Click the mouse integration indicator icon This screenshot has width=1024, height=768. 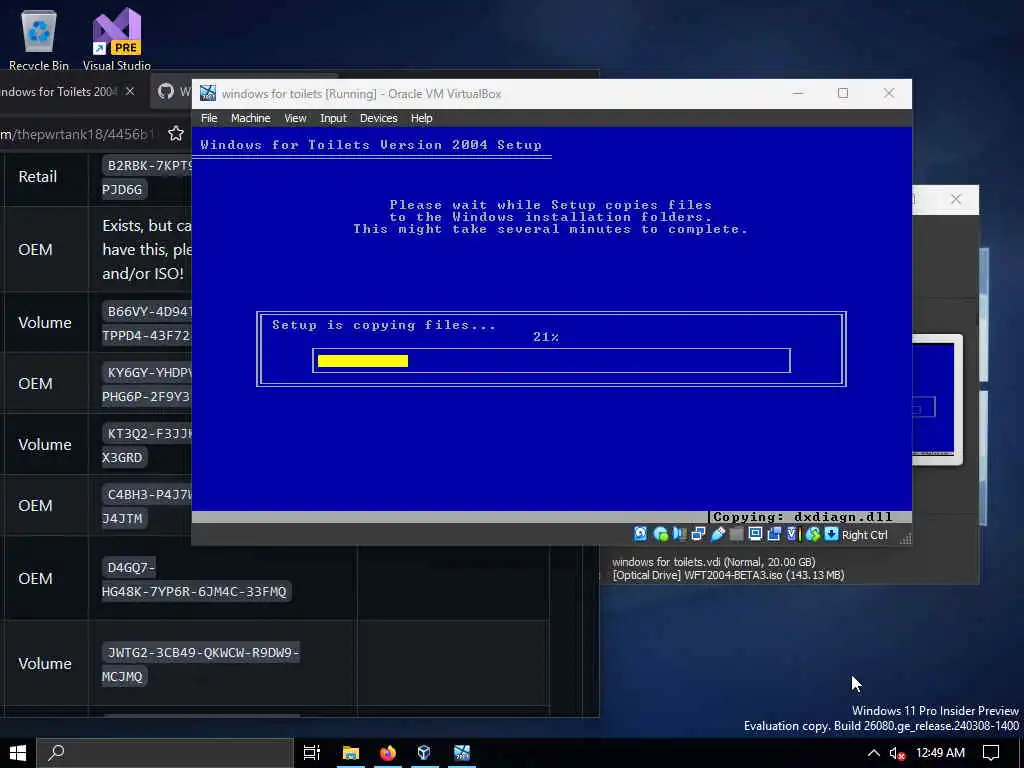(812, 534)
